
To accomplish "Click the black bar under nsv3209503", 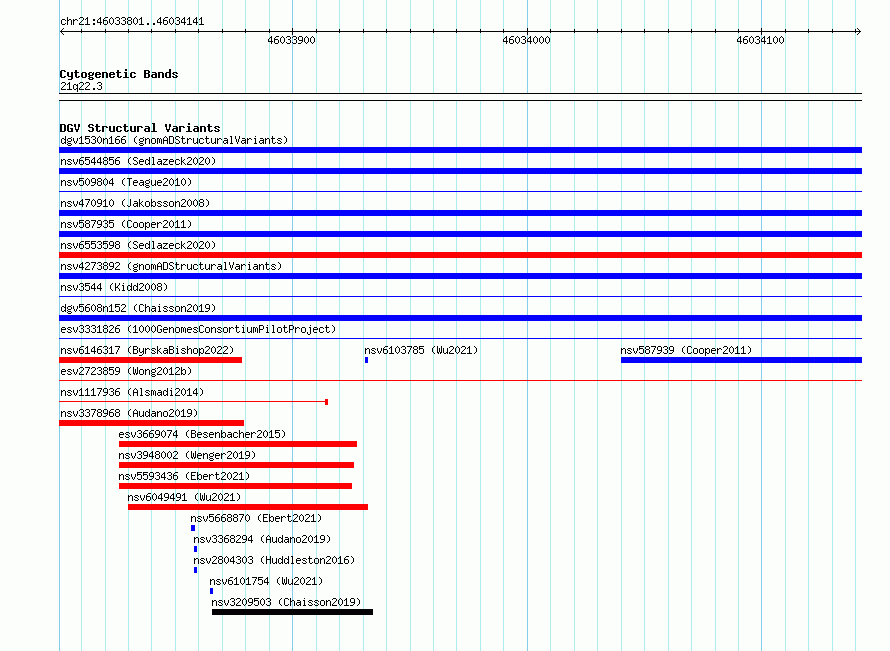I will [292, 612].
